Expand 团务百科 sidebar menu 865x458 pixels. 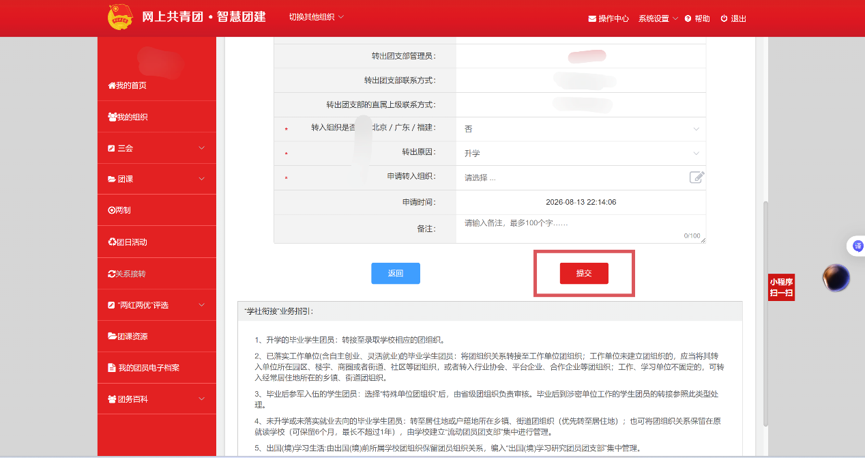[x=157, y=399]
